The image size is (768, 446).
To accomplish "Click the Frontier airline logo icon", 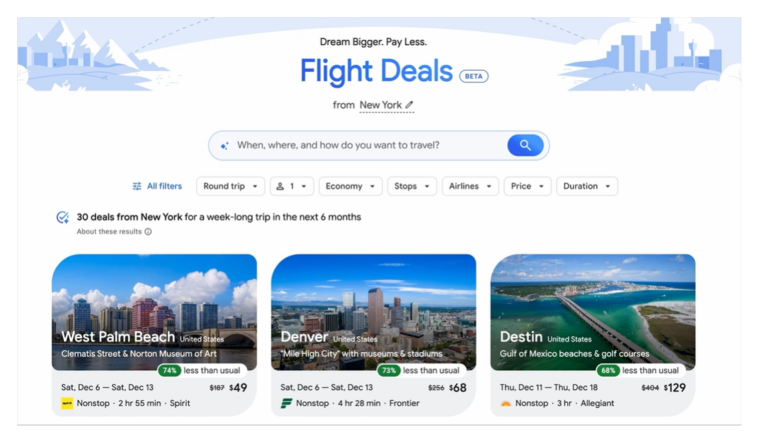I will (286, 403).
